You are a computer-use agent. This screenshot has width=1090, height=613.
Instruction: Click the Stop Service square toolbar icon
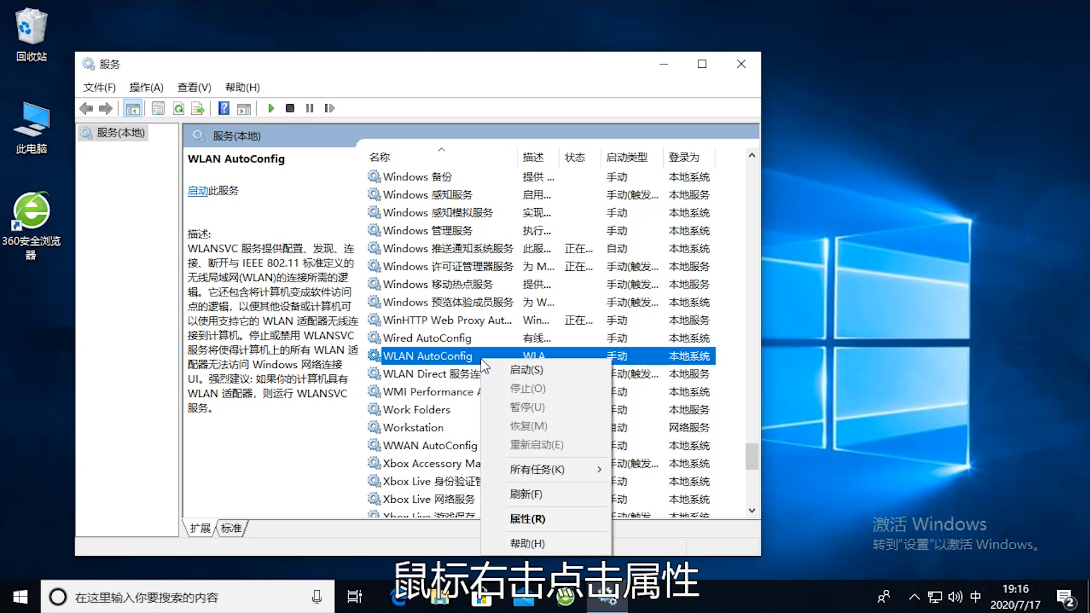tap(290, 108)
